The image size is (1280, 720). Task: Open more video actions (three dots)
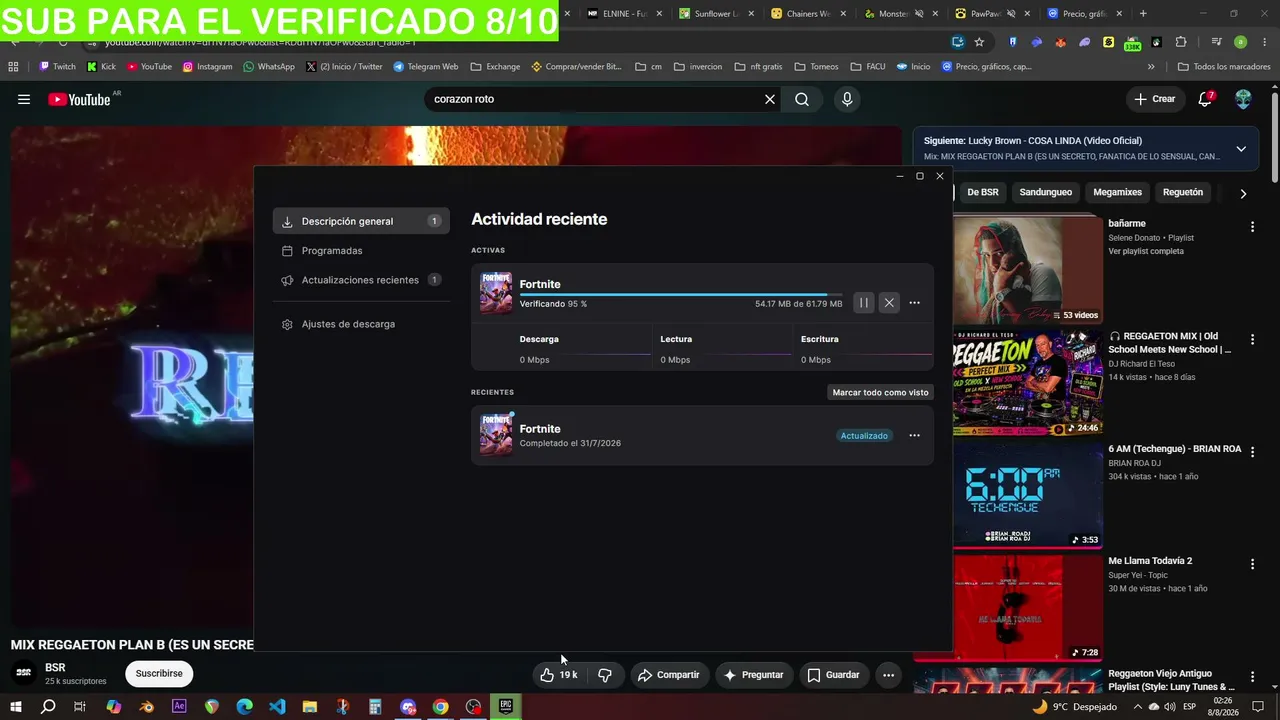coord(888,675)
